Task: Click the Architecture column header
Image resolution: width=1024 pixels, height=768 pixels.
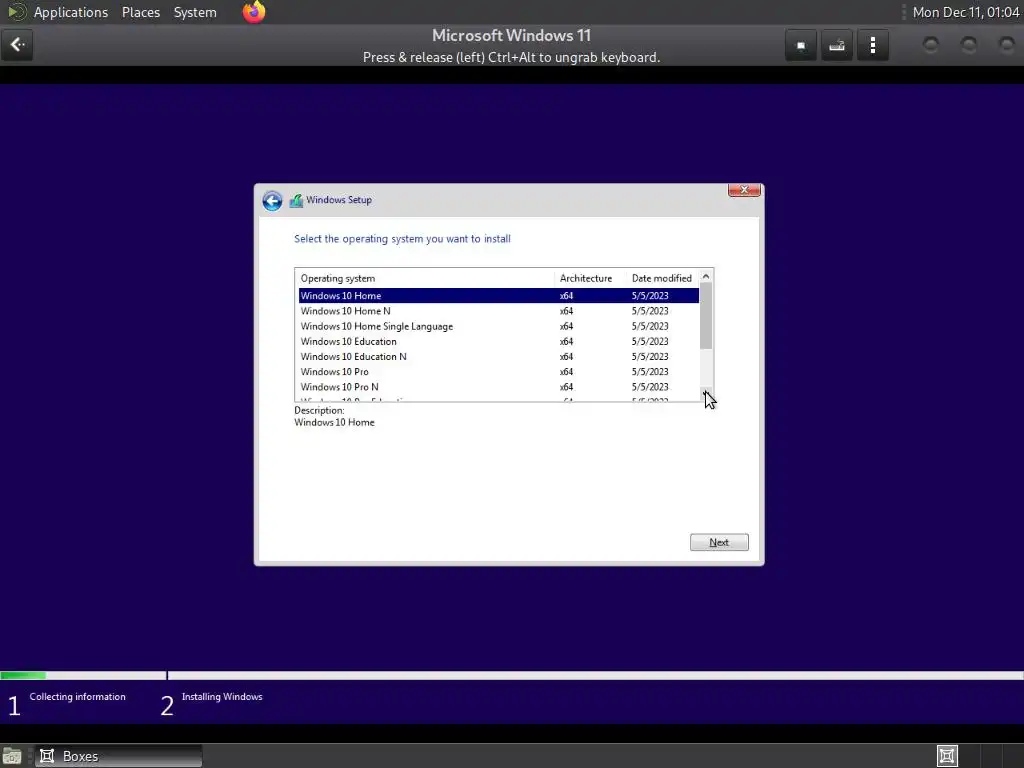Action: click(590, 278)
